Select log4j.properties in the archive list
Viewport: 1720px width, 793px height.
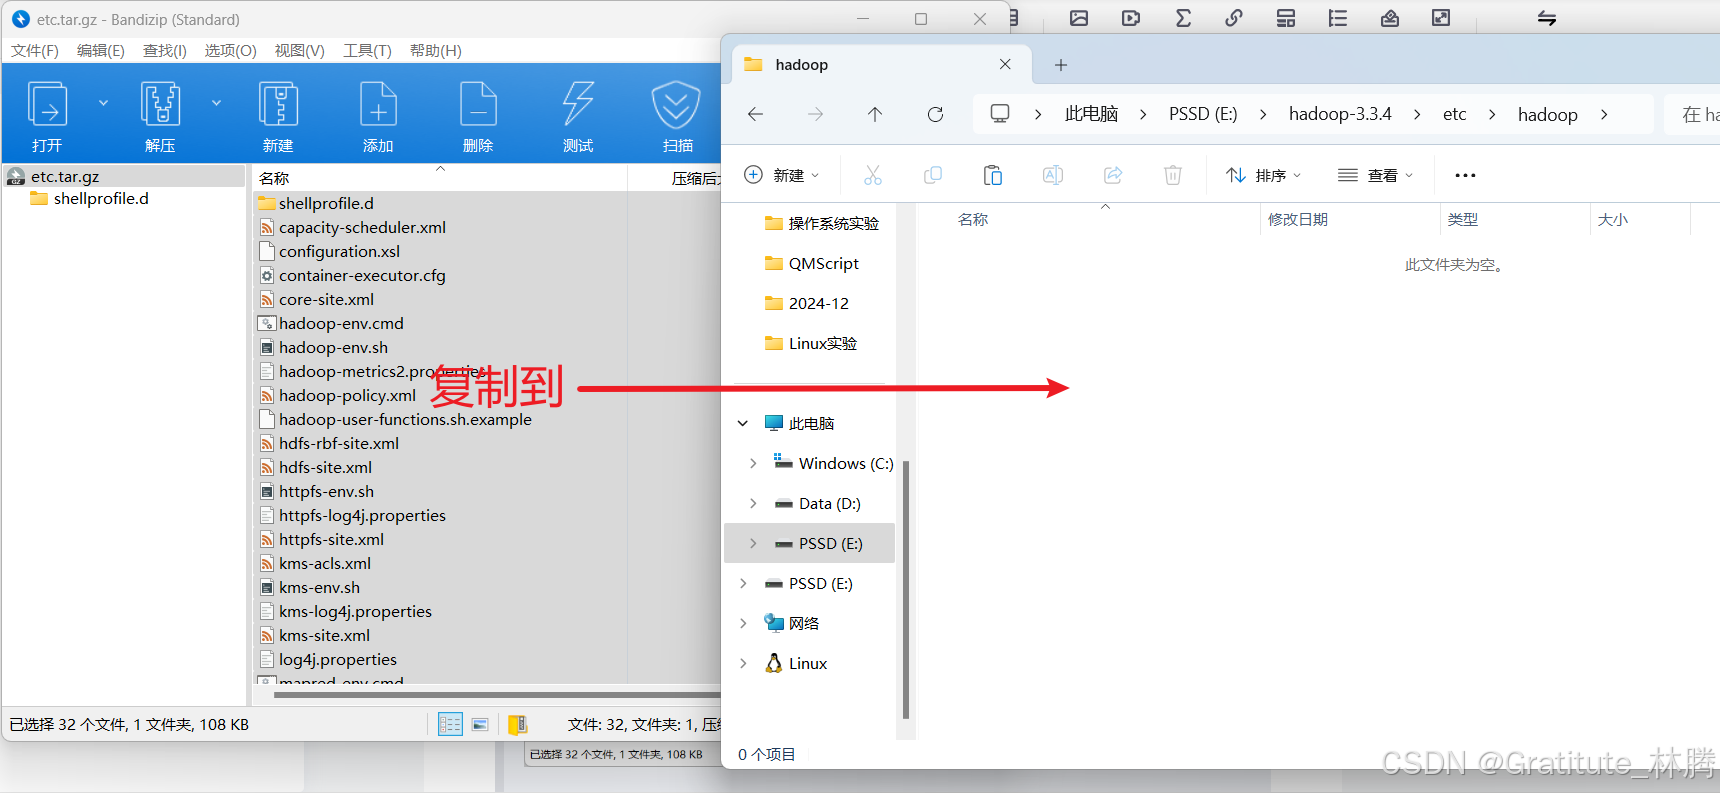(338, 660)
